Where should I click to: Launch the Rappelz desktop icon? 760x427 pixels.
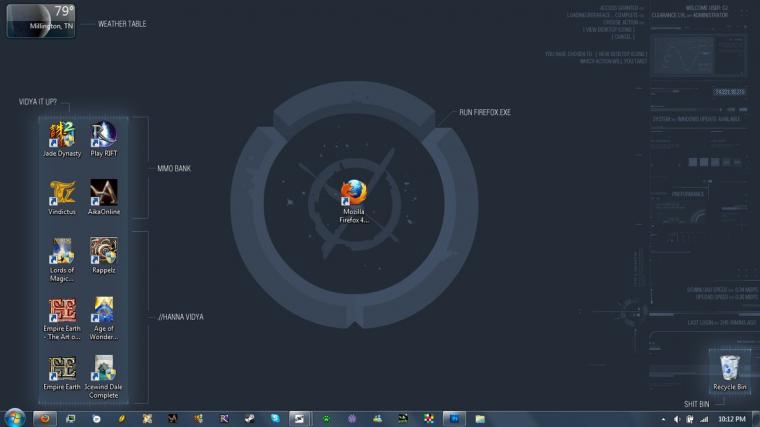103,251
